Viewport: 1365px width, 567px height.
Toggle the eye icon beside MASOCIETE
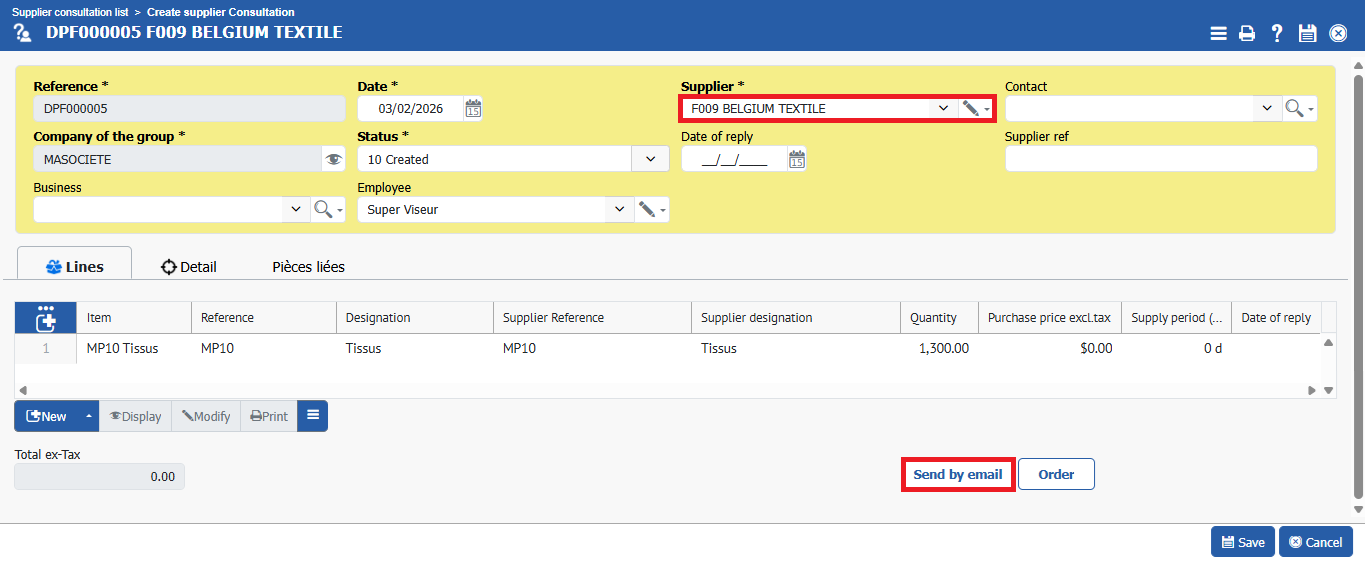click(x=334, y=159)
